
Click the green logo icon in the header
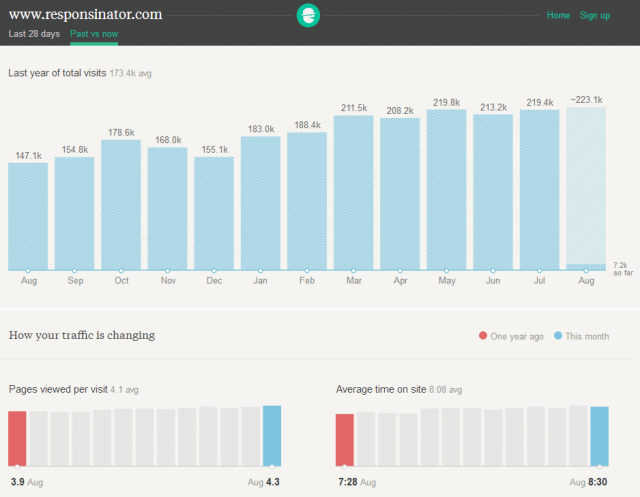308,16
